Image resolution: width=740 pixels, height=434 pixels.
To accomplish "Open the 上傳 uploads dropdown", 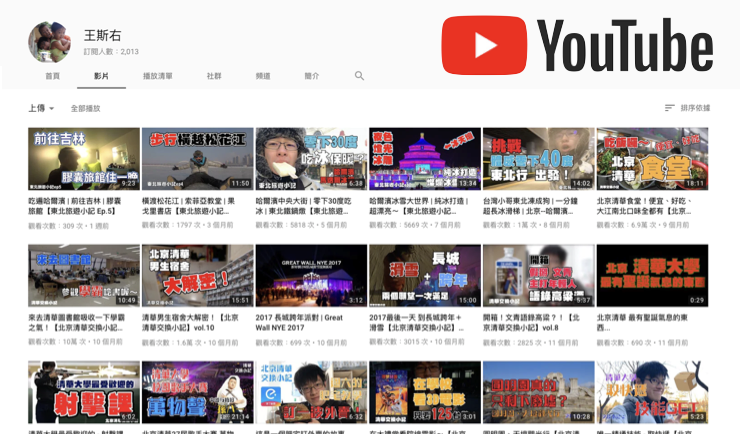I will coord(41,108).
